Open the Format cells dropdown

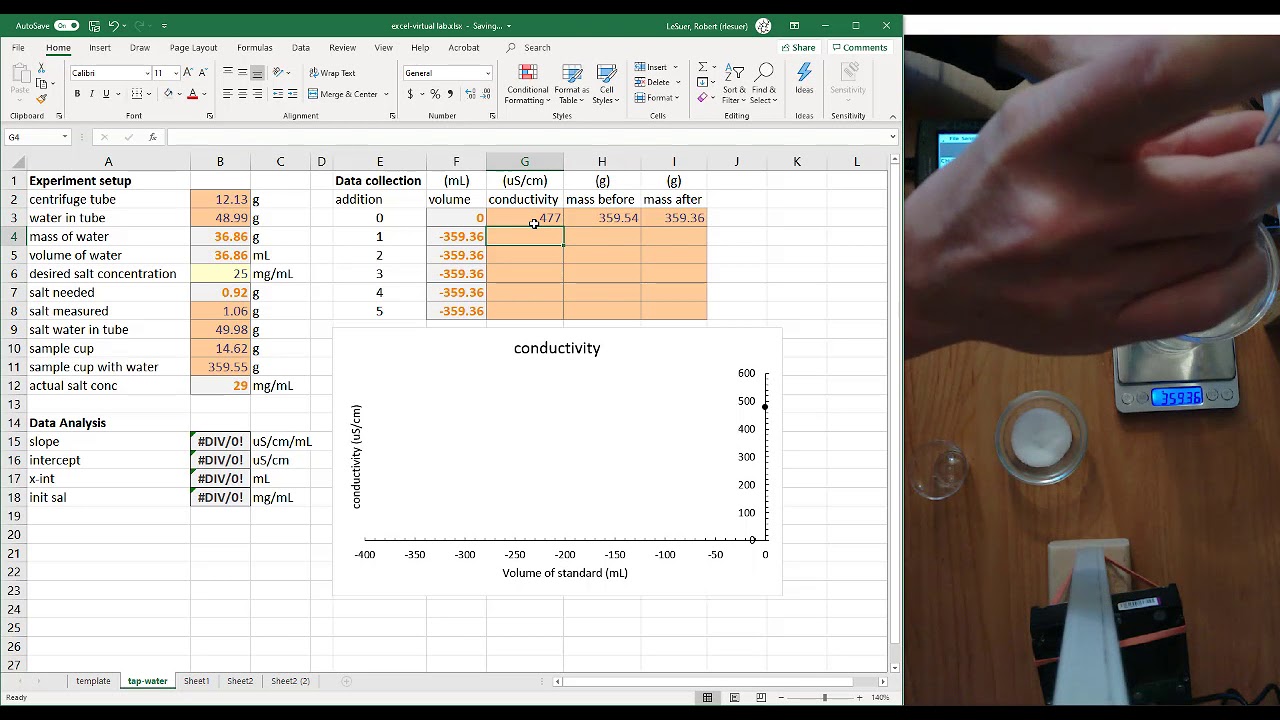click(657, 98)
